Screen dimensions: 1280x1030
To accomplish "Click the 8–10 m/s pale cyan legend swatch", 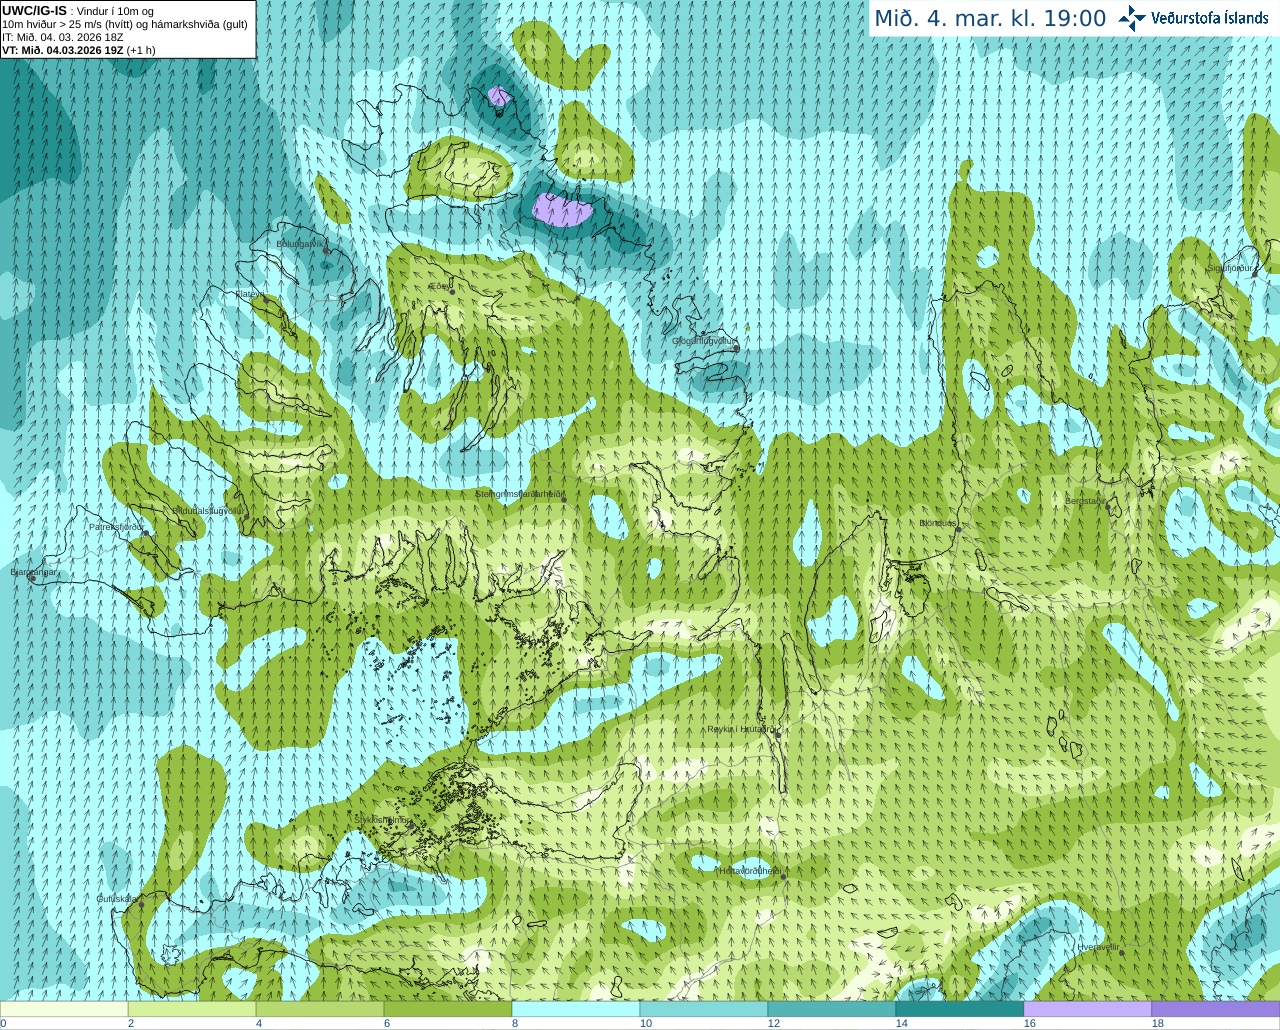I will [576, 1009].
